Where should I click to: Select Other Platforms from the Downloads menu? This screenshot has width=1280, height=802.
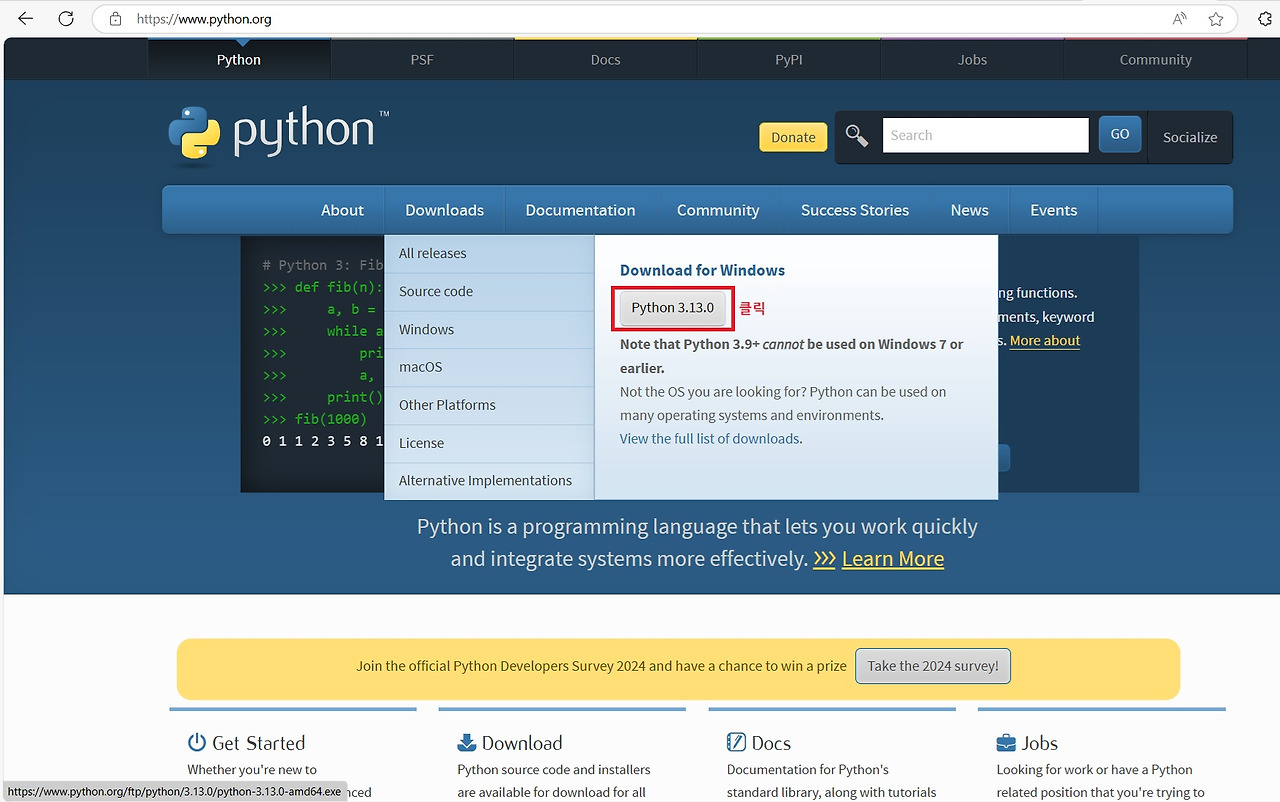(x=489, y=405)
